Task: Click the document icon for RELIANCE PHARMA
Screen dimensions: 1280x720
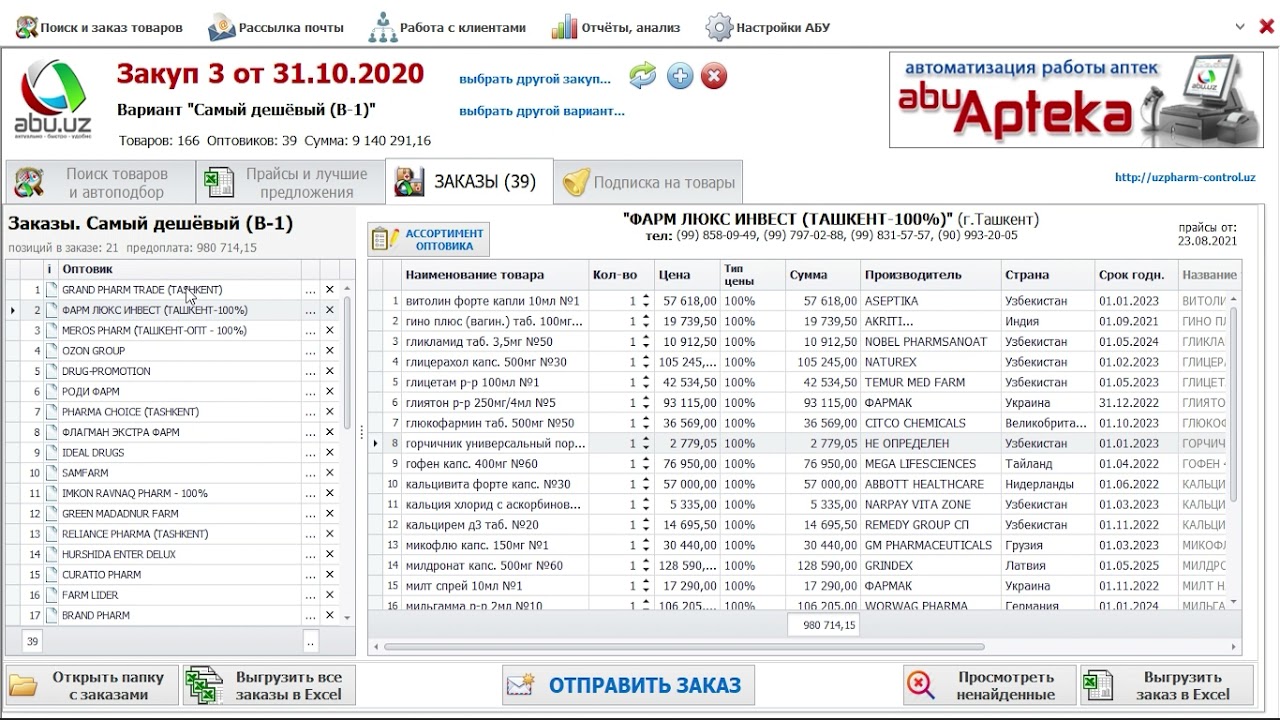Action: 51,534
